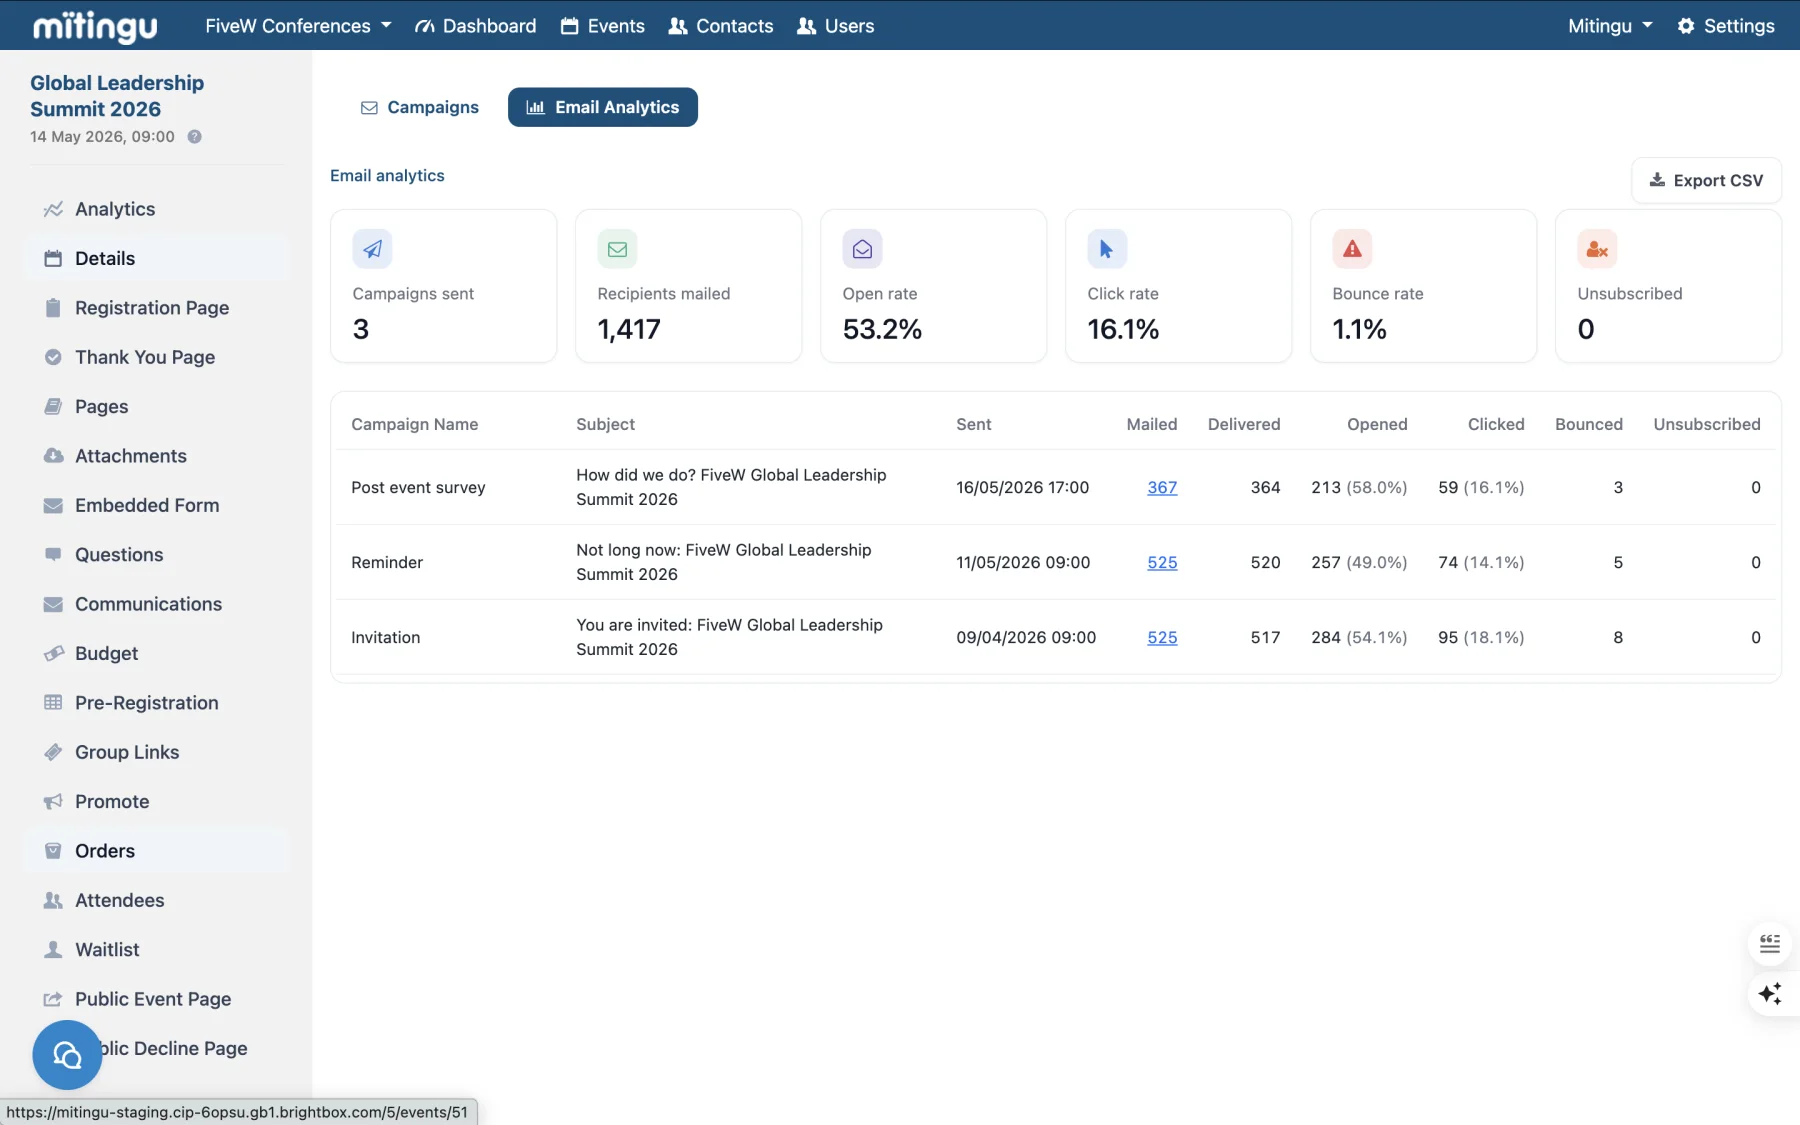Click the Campaigns sent paper plane icon
This screenshot has height=1125, width=1800.
(372, 249)
